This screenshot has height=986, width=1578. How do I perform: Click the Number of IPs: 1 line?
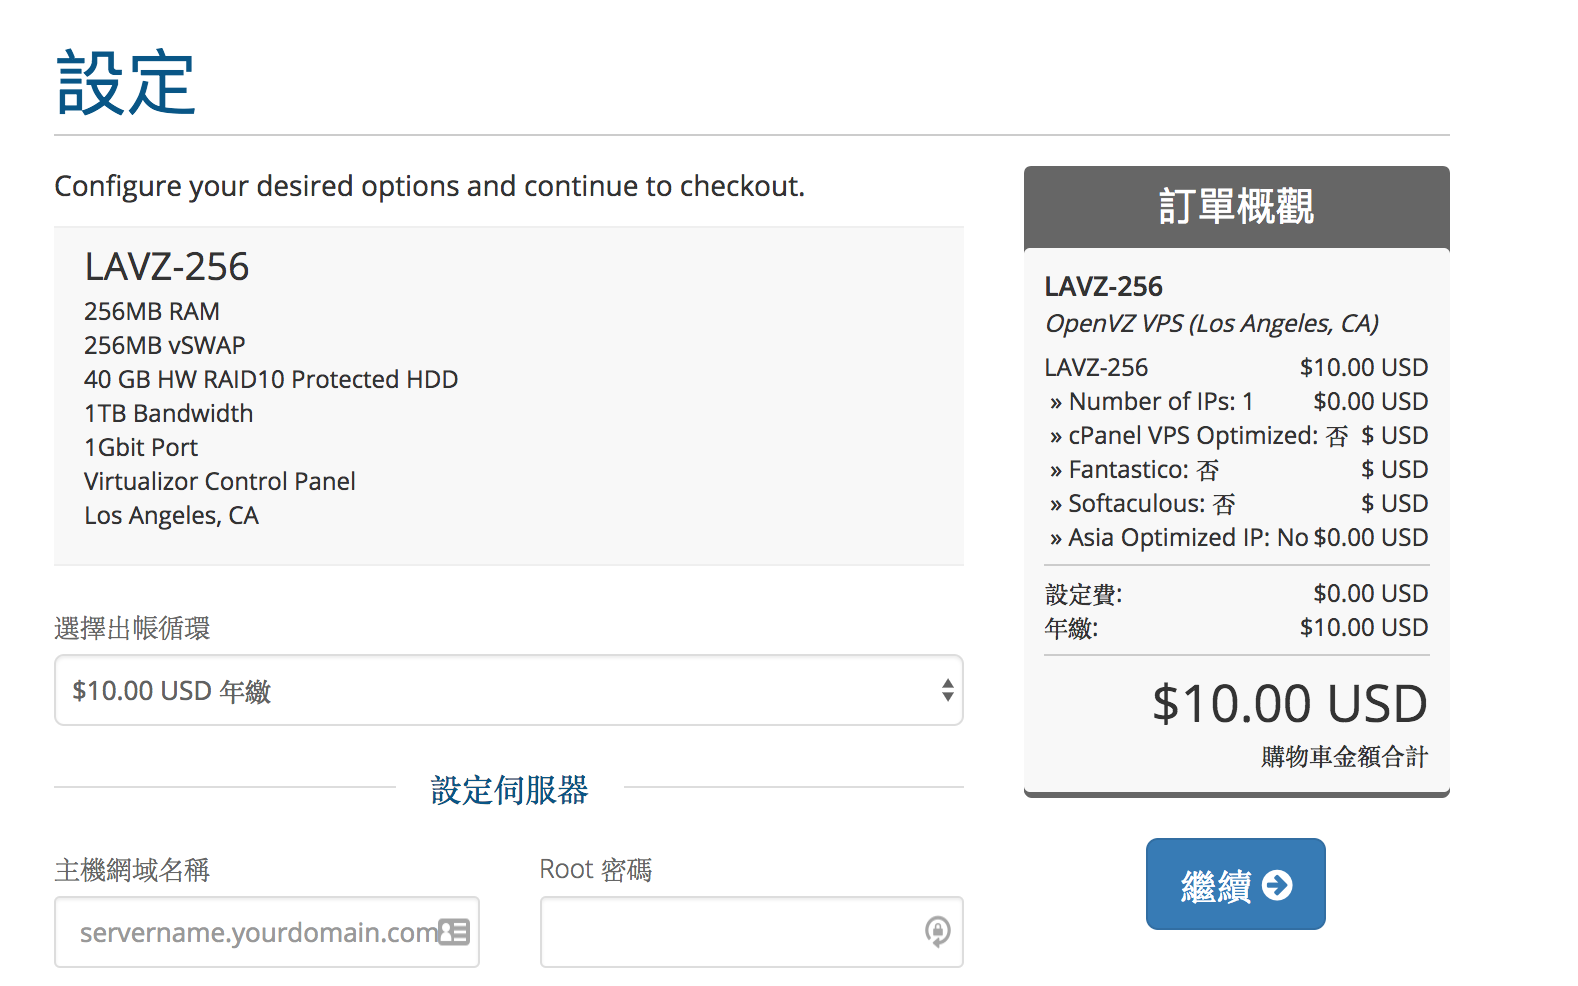1237,401
